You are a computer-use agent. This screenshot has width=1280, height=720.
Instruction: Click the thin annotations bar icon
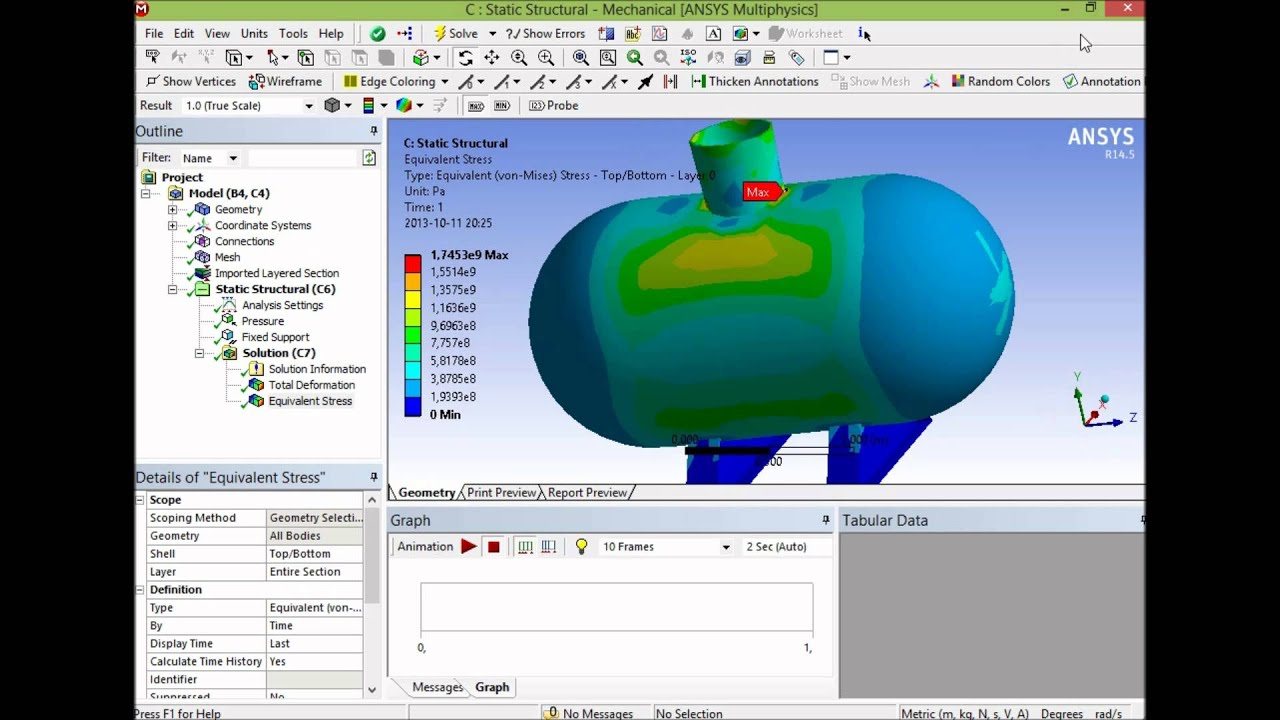[x=670, y=82]
